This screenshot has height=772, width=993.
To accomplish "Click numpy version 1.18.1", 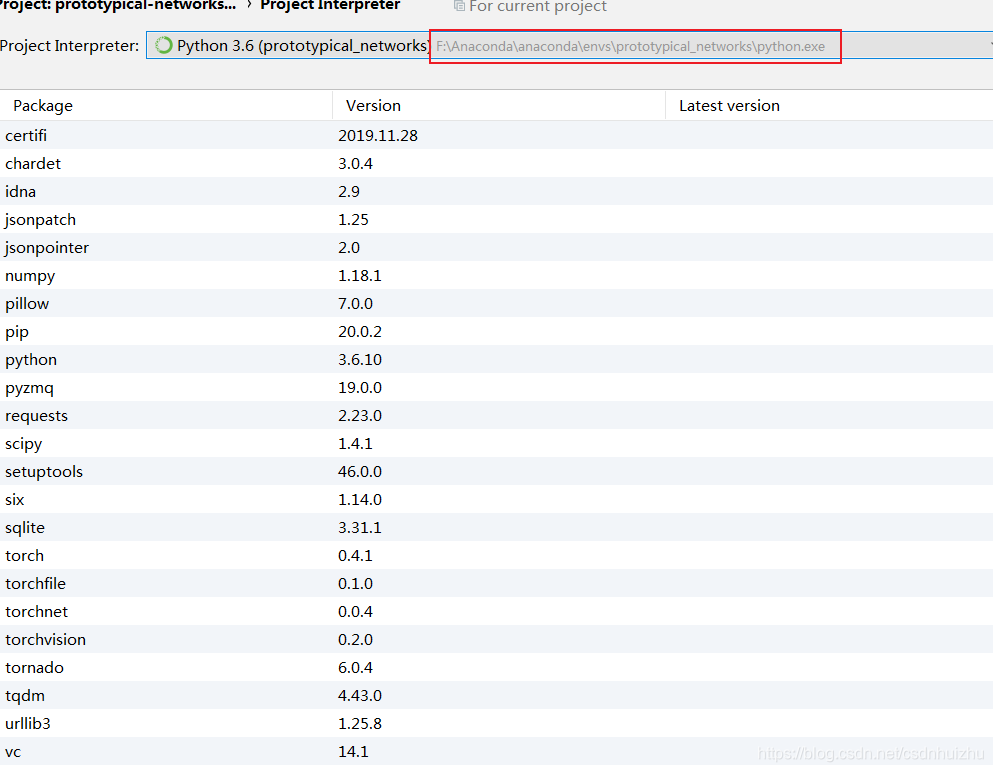I will tap(360, 275).
